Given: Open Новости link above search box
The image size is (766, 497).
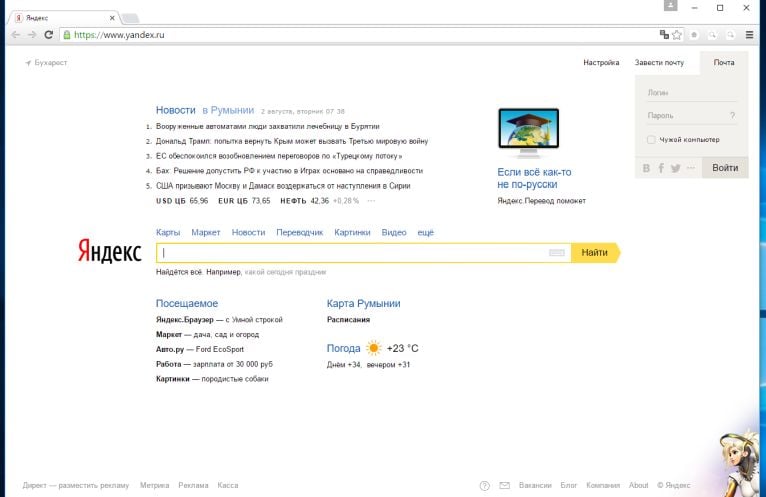Looking at the screenshot, I should point(248,233).
